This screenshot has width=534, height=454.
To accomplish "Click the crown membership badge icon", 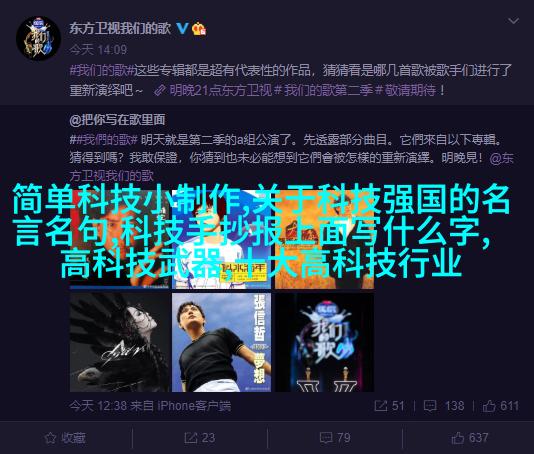I will click(x=199, y=29).
